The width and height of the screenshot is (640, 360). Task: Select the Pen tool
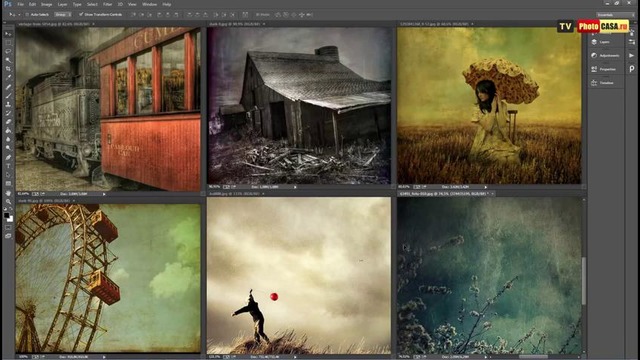pyautogui.click(x=8, y=157)
